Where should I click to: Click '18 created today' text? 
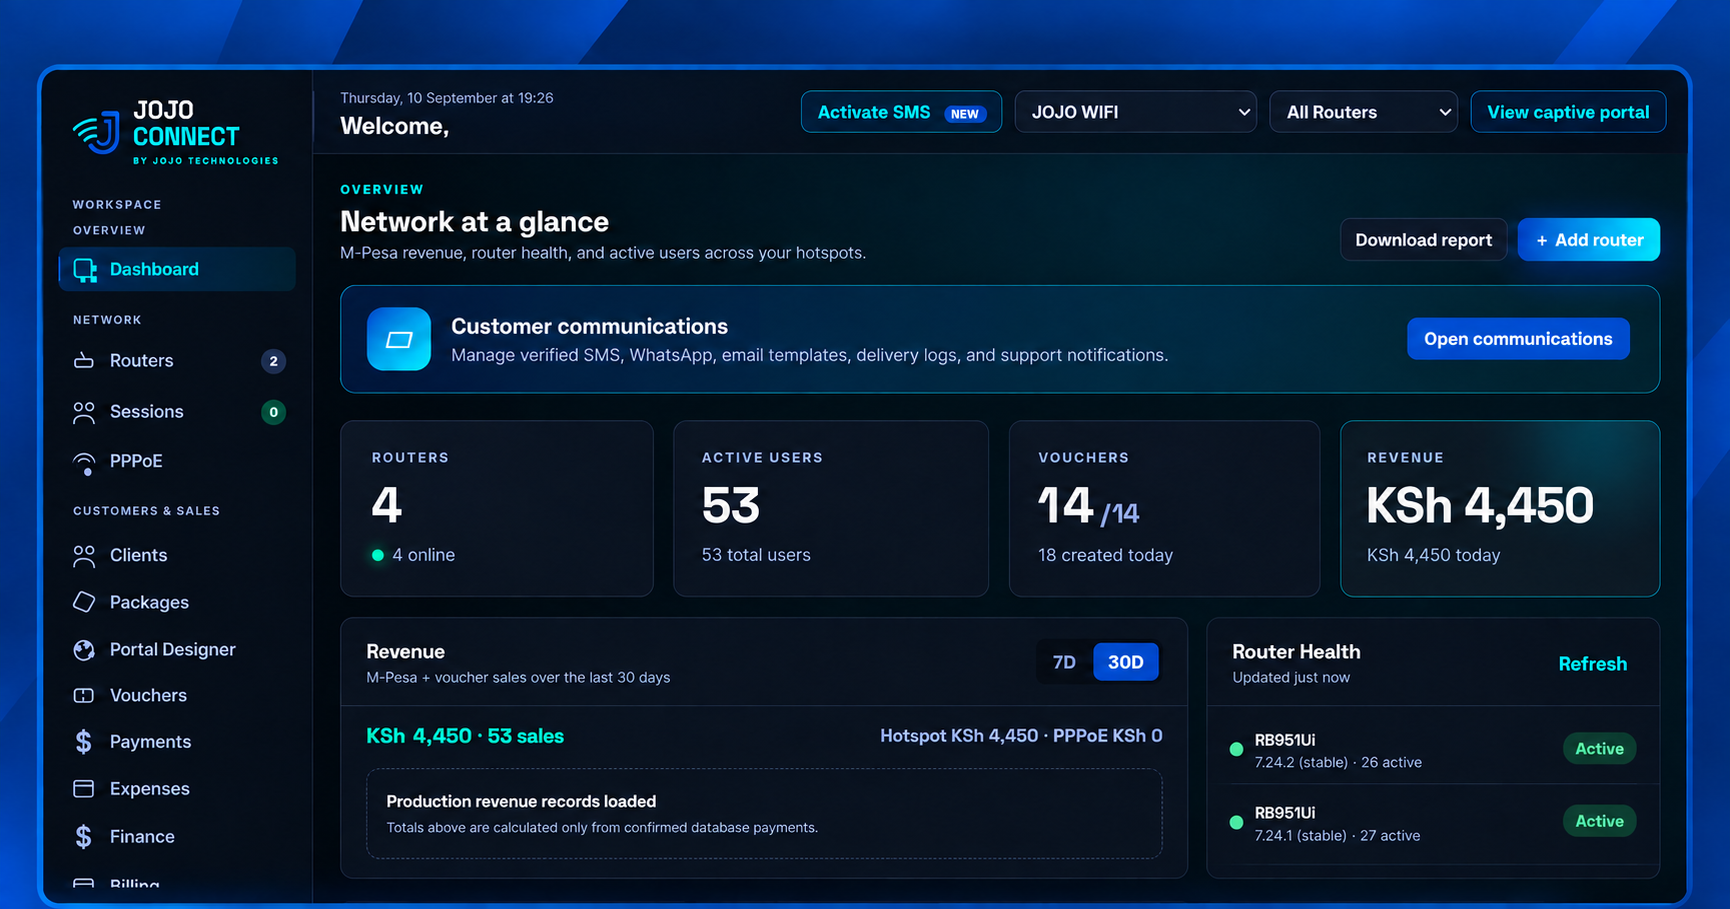coord(1105,556)
